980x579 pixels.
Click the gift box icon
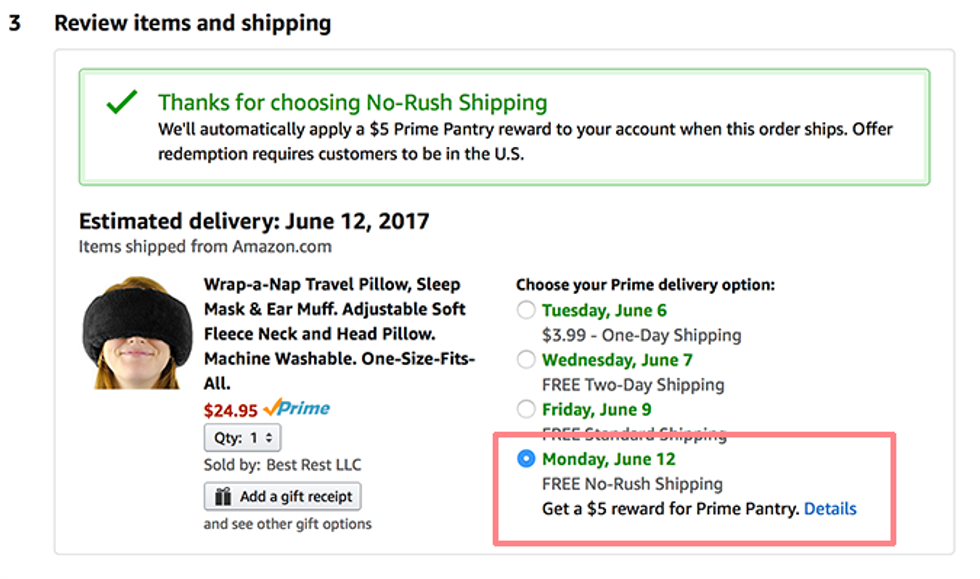click(x=222, y=497)
